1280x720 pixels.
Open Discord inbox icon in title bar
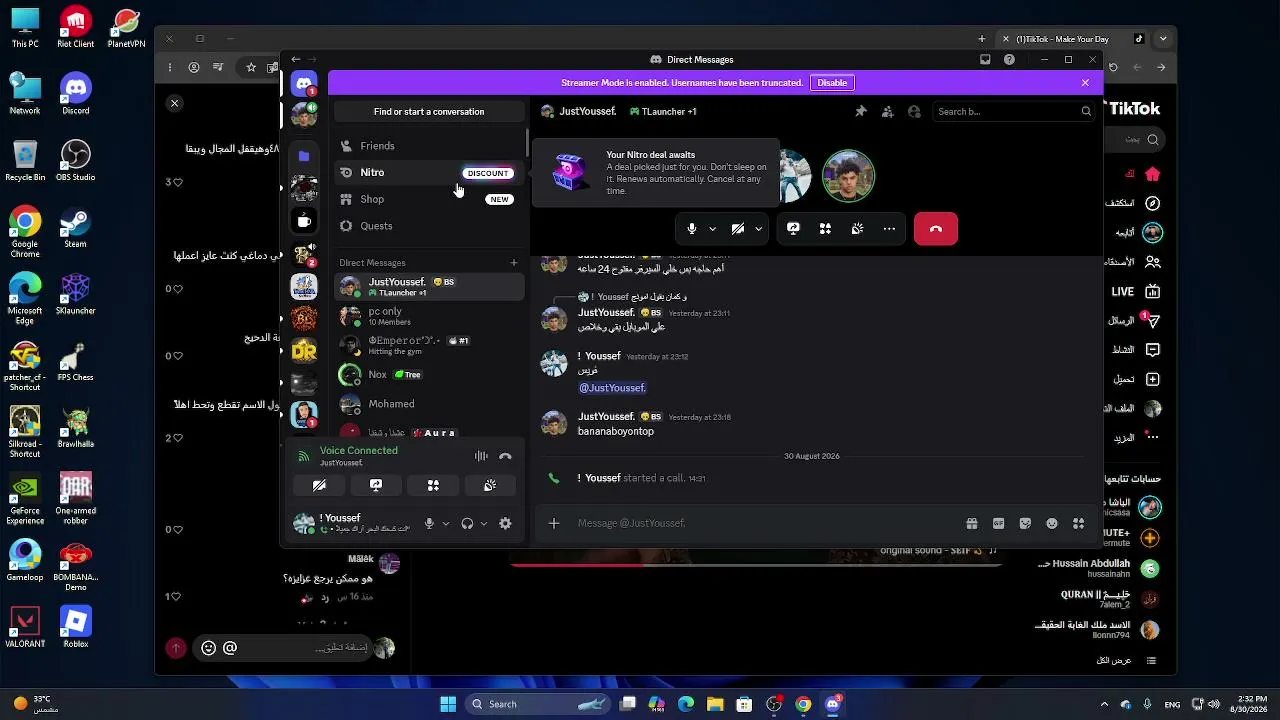click(985, 60)
